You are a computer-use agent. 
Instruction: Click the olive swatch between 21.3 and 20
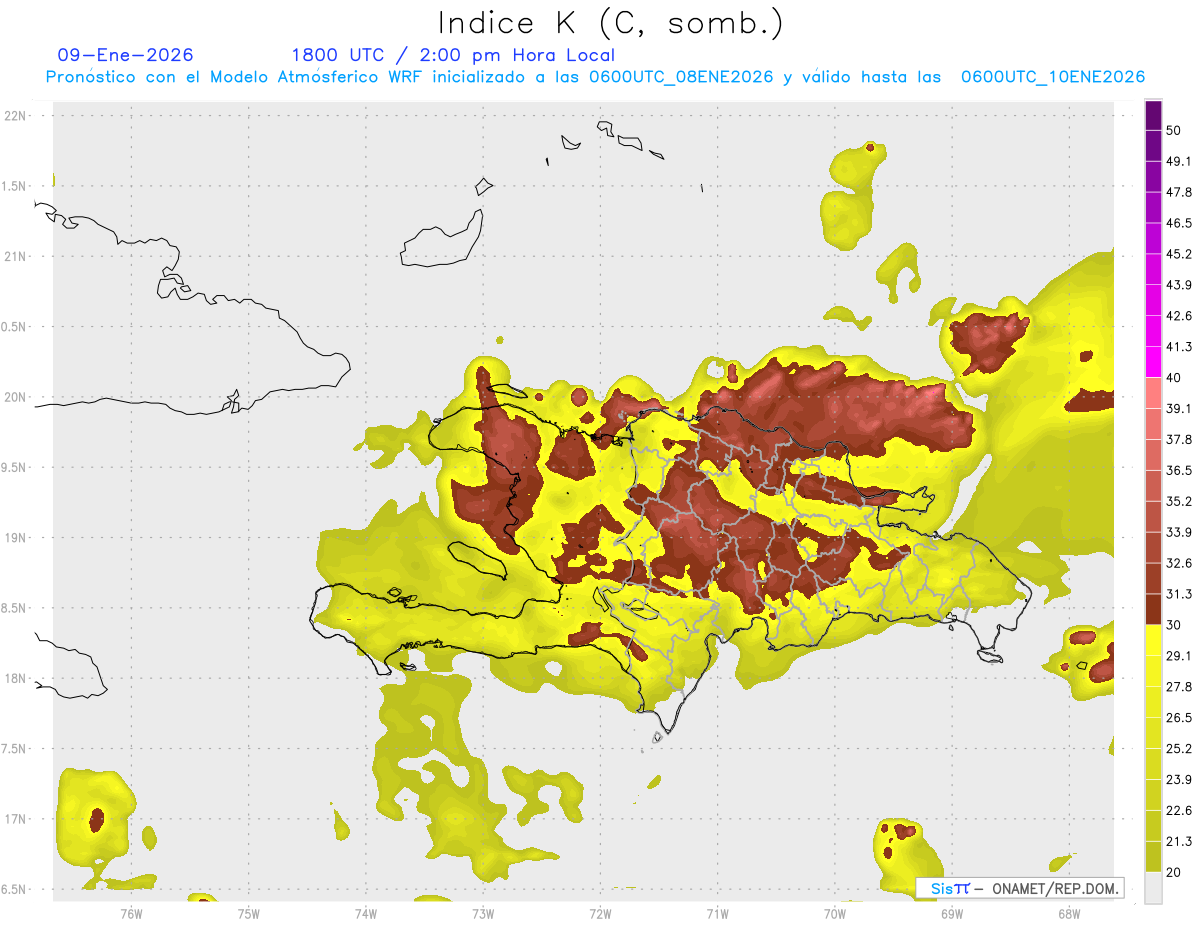1153,856
